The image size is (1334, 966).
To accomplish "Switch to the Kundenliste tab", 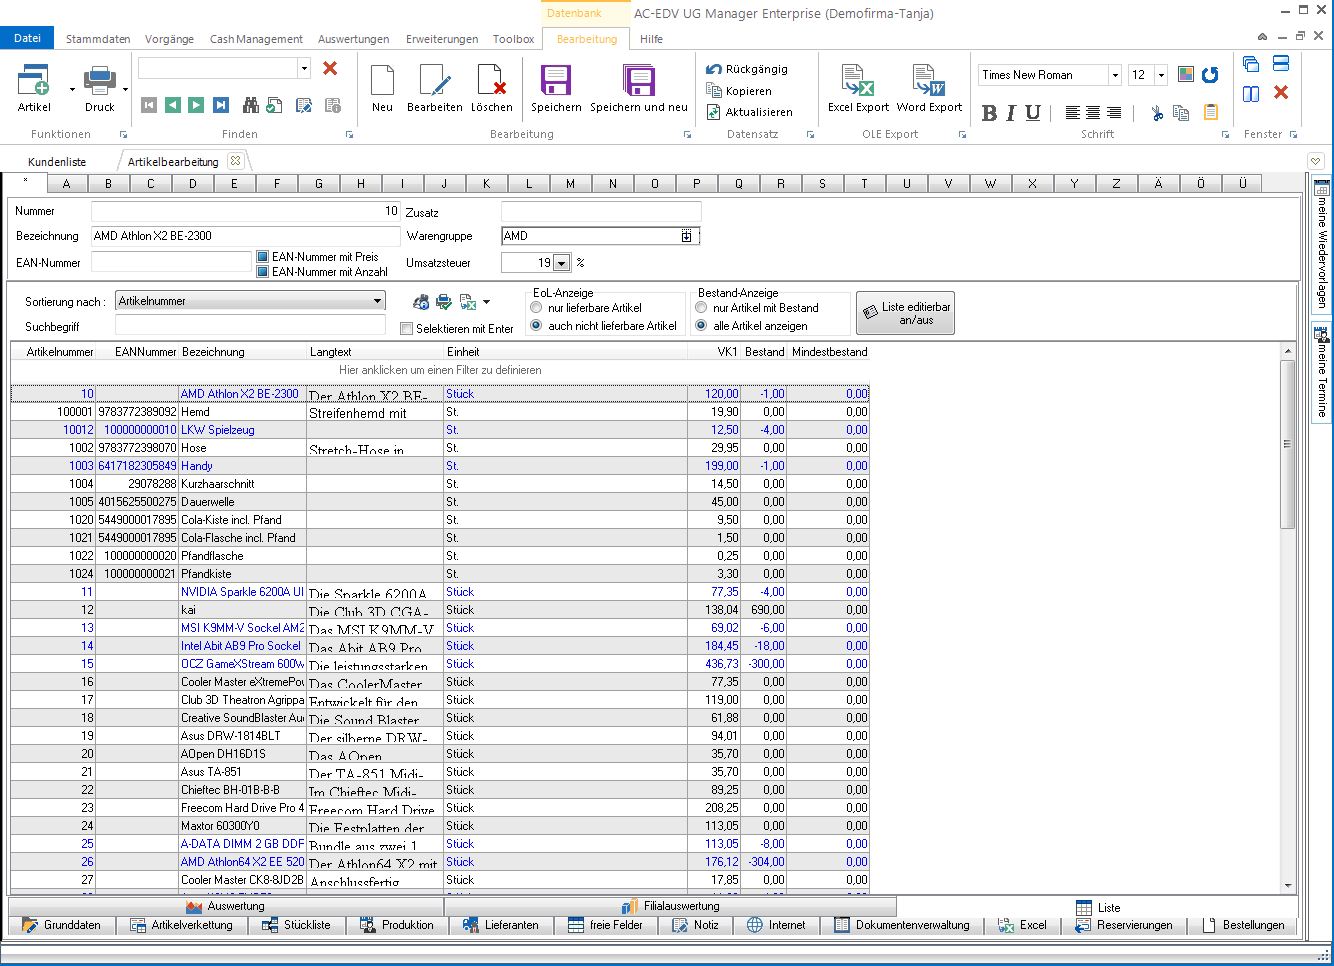I will click(57, 162).
